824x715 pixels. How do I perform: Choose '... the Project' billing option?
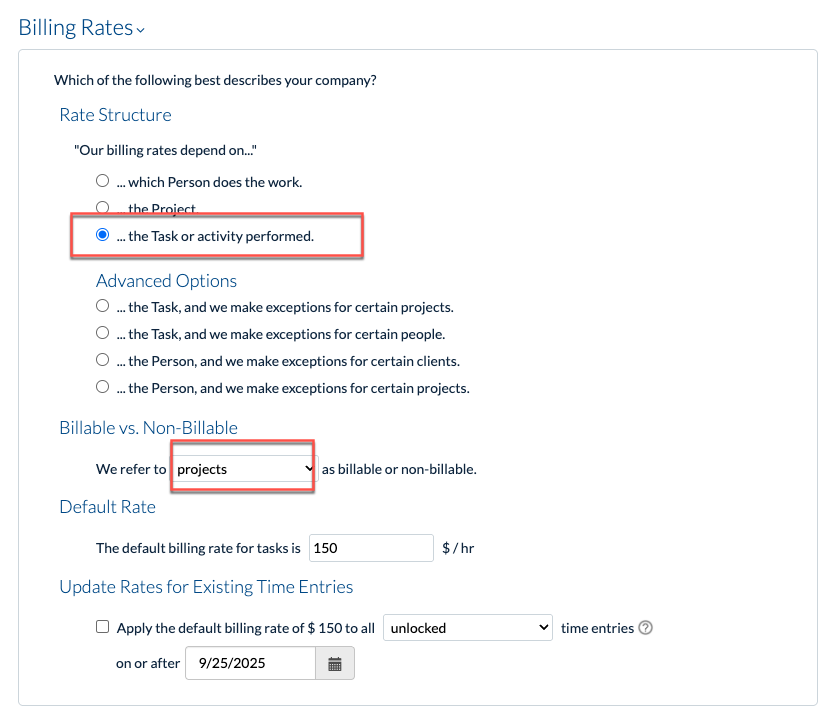(102, 207)
